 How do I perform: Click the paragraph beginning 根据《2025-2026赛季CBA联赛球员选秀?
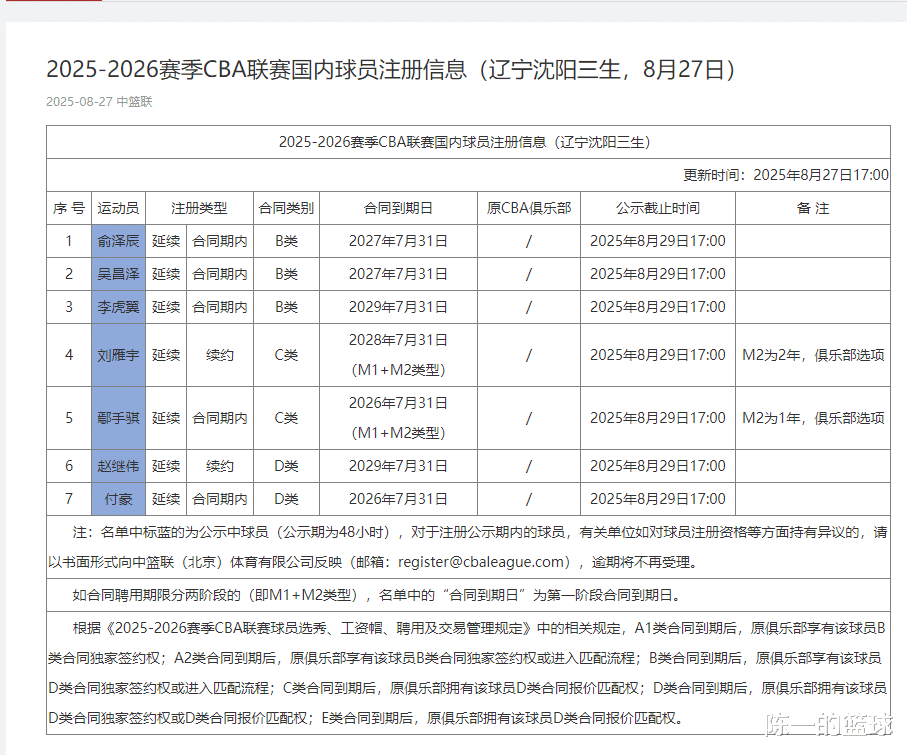point(467,673)
